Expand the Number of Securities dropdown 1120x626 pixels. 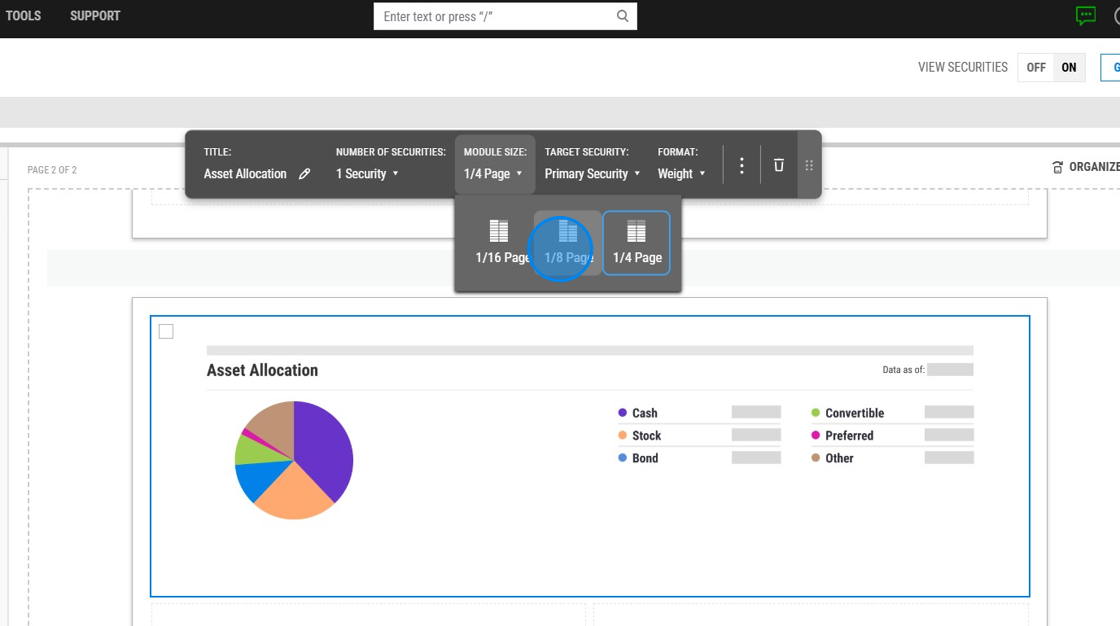point(367,174)
